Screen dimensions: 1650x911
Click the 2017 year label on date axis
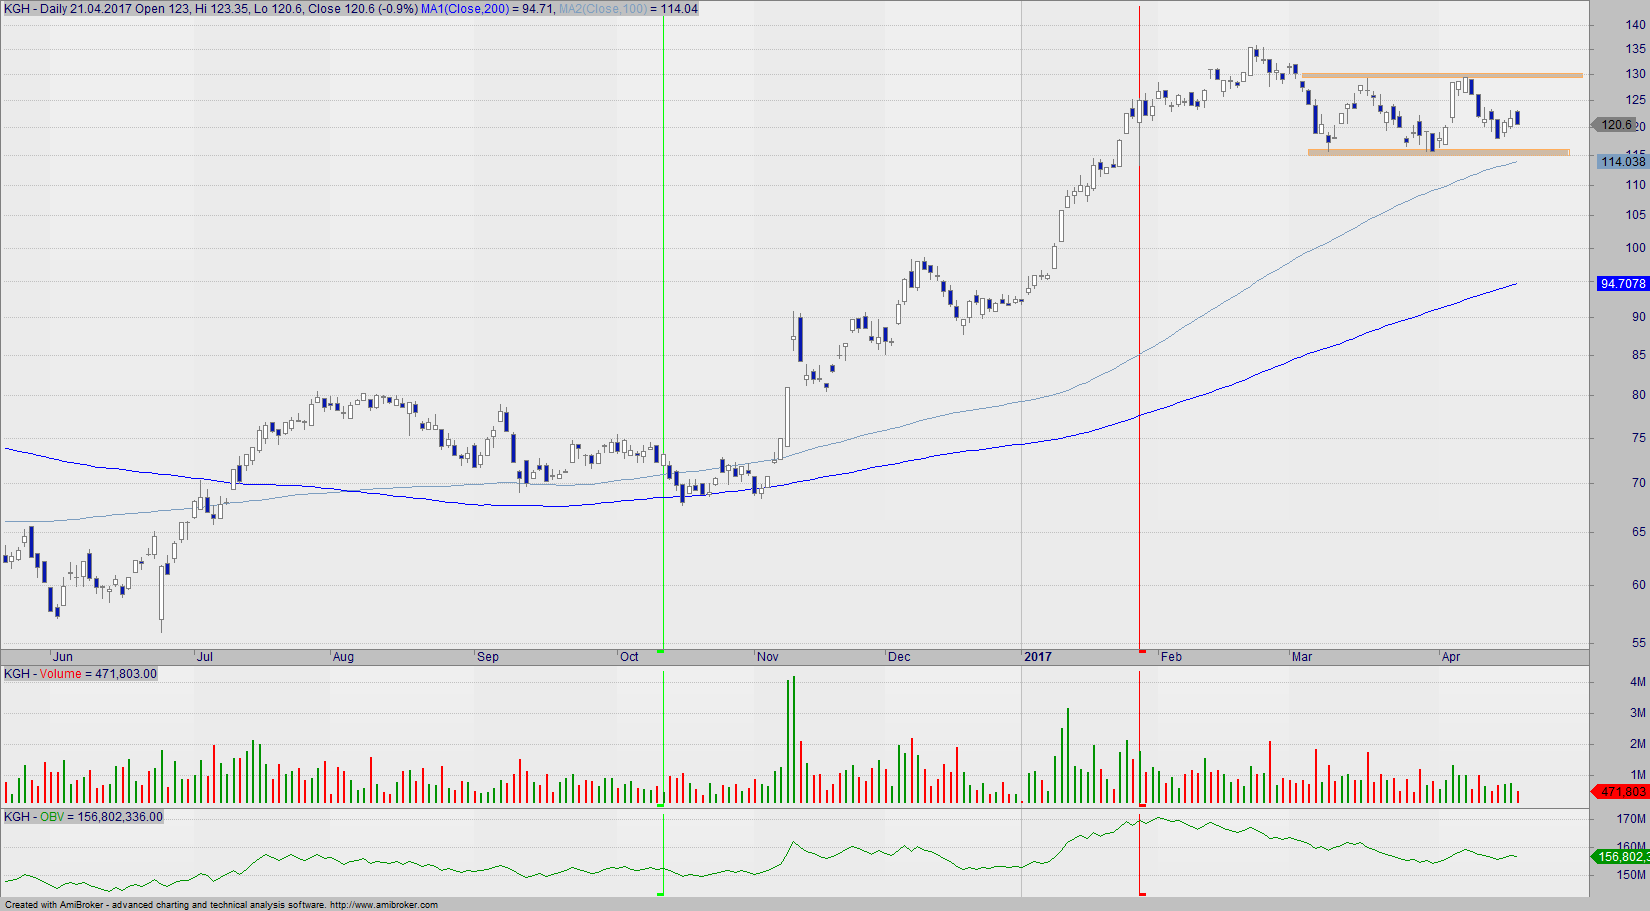pos(1038,657)
